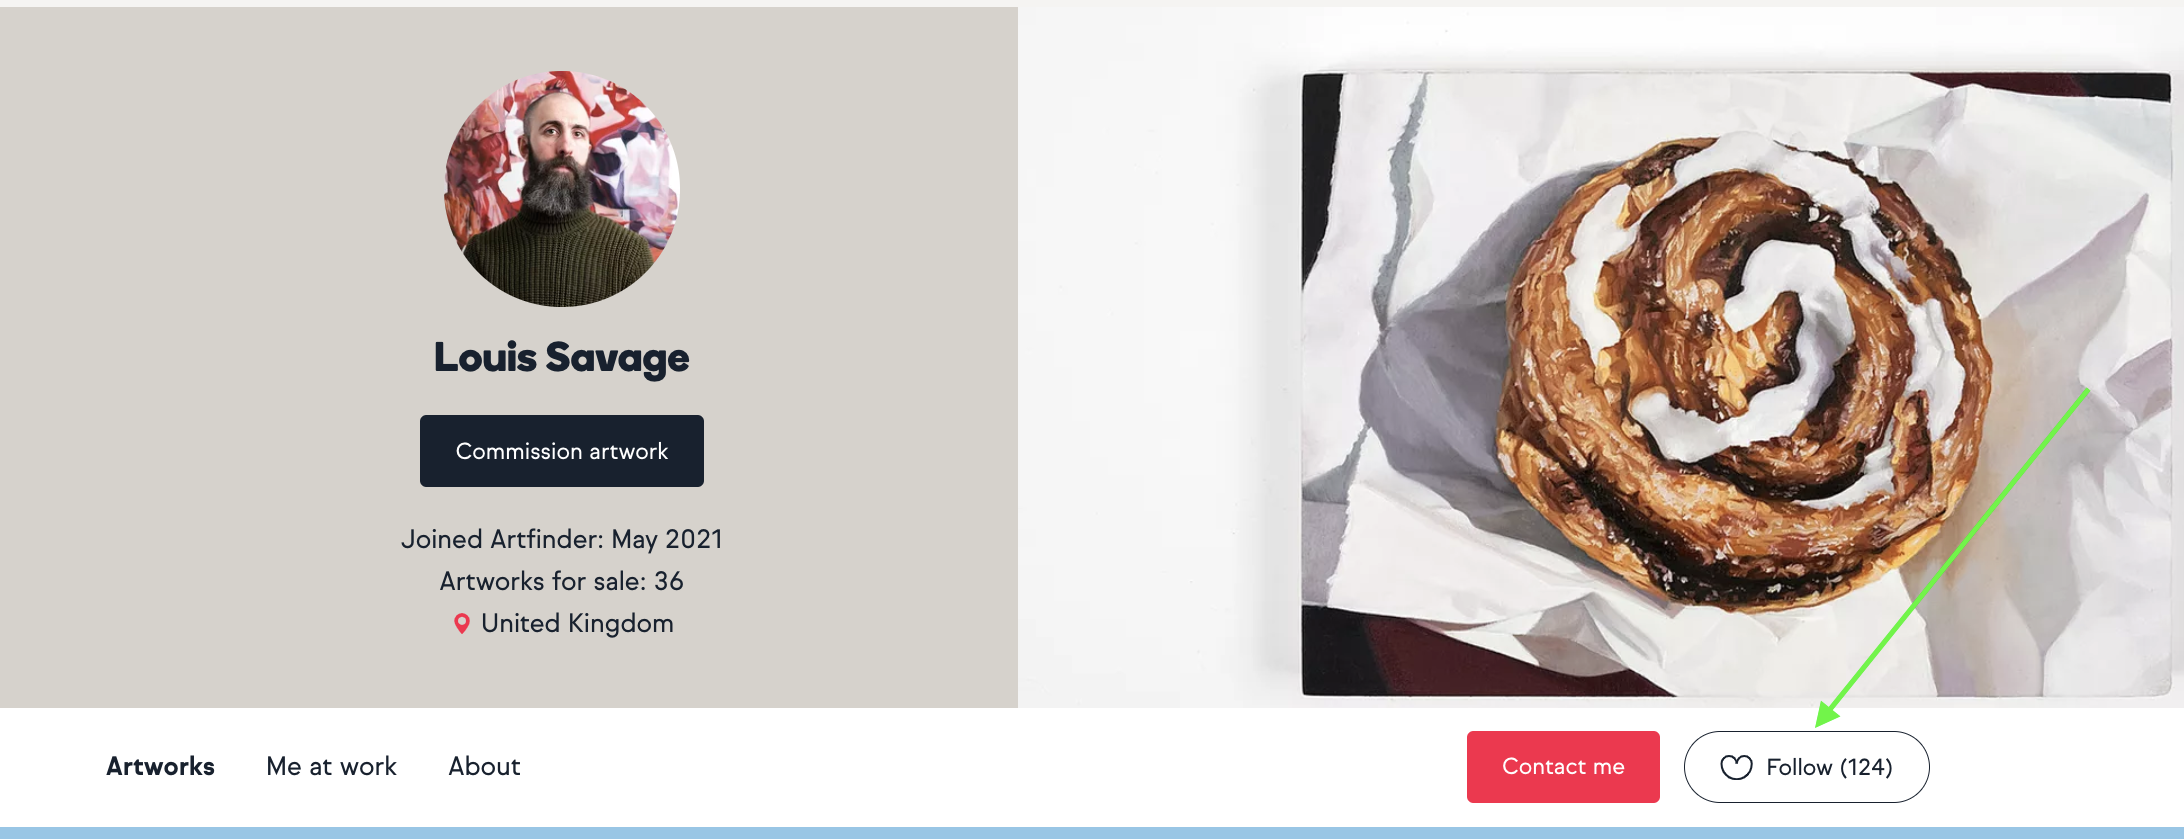Click Joined Artfinder: May 2021 text
Viewport: 2184px width, 839px height.
tap(562, 540)
